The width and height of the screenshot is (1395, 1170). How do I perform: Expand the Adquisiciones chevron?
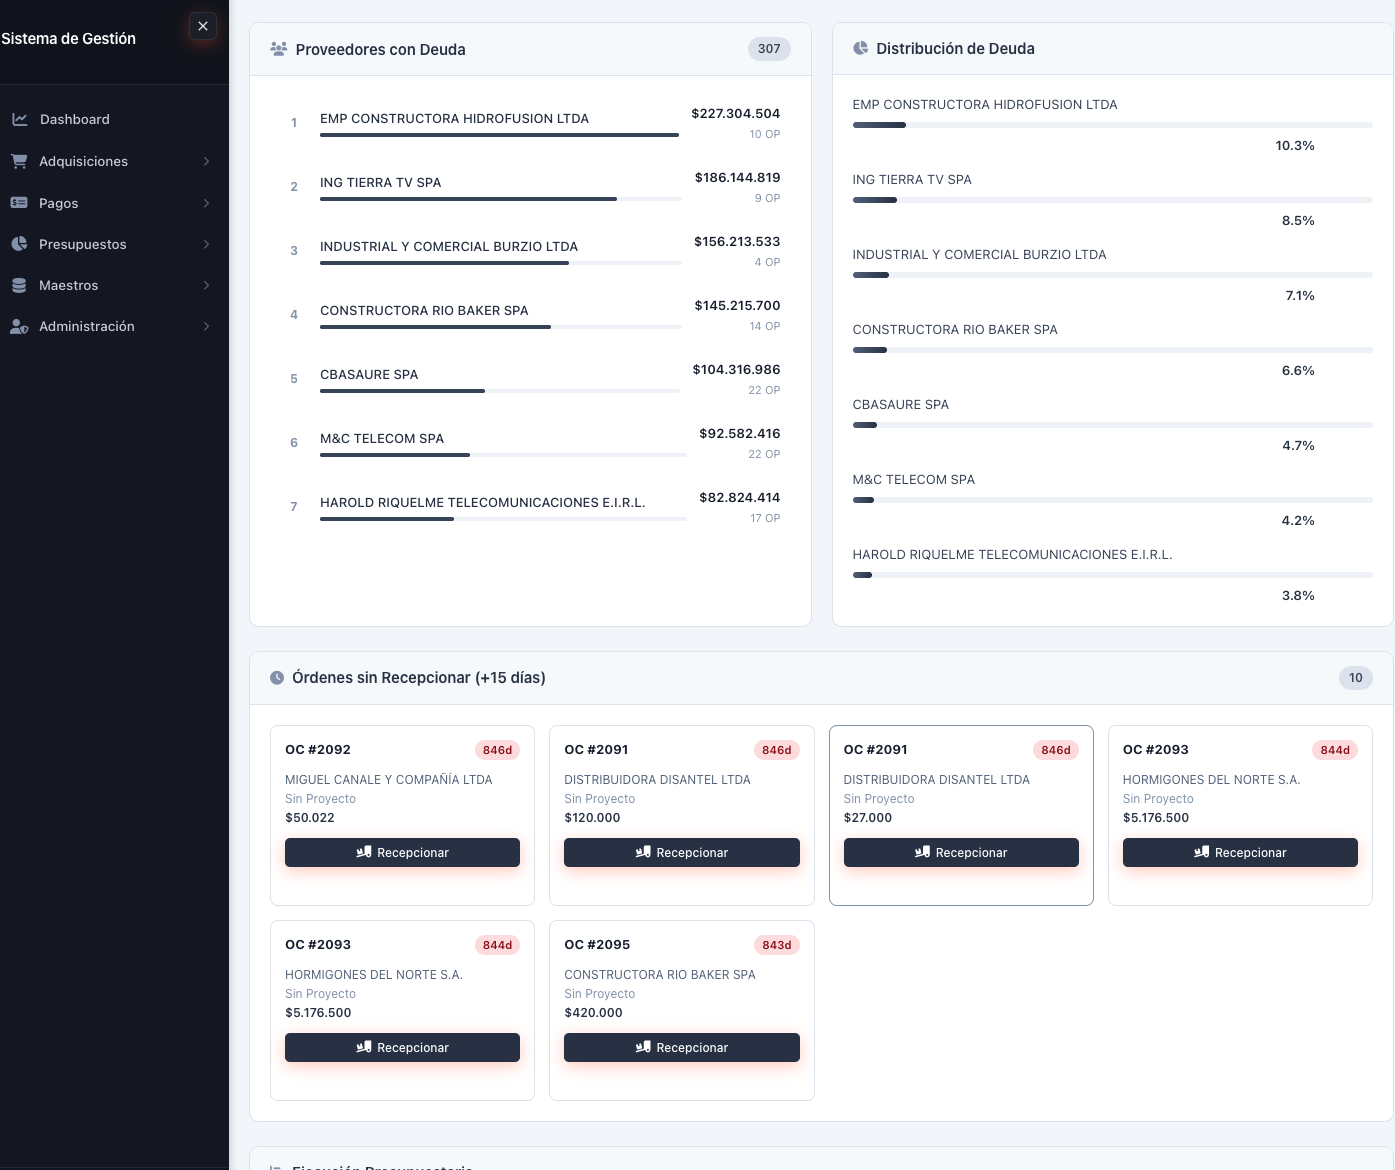click(x=206, y=161)
